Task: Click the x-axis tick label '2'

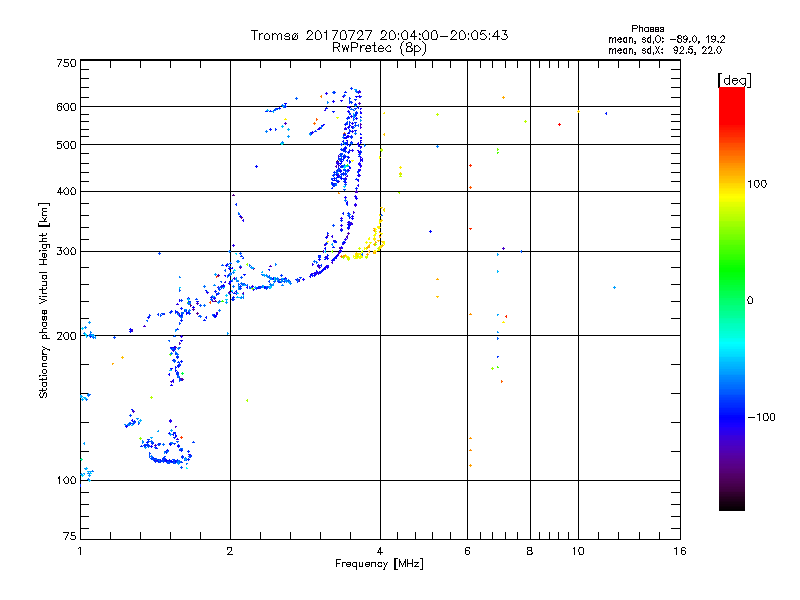Action: coord(230,551)
